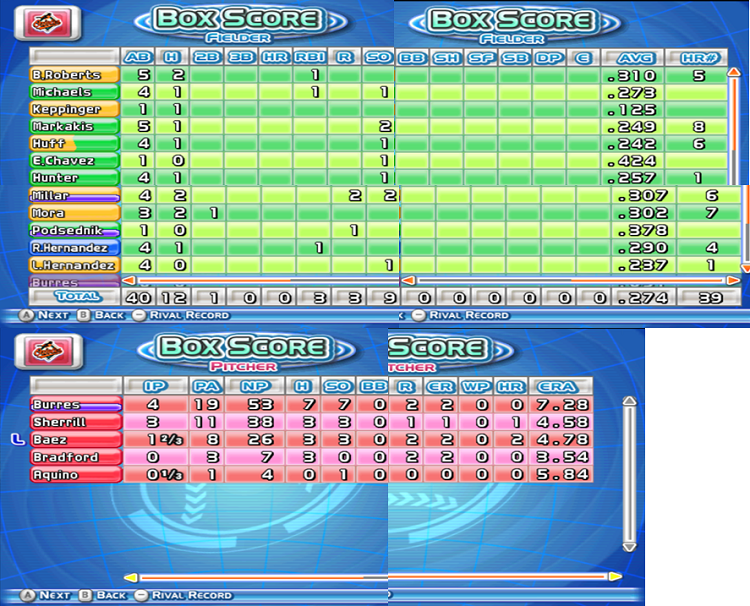The height and width of the screenshot is (606, 750).
Task: Click the Orioles team logo on fielder screen
Action: tap(47, 22)
